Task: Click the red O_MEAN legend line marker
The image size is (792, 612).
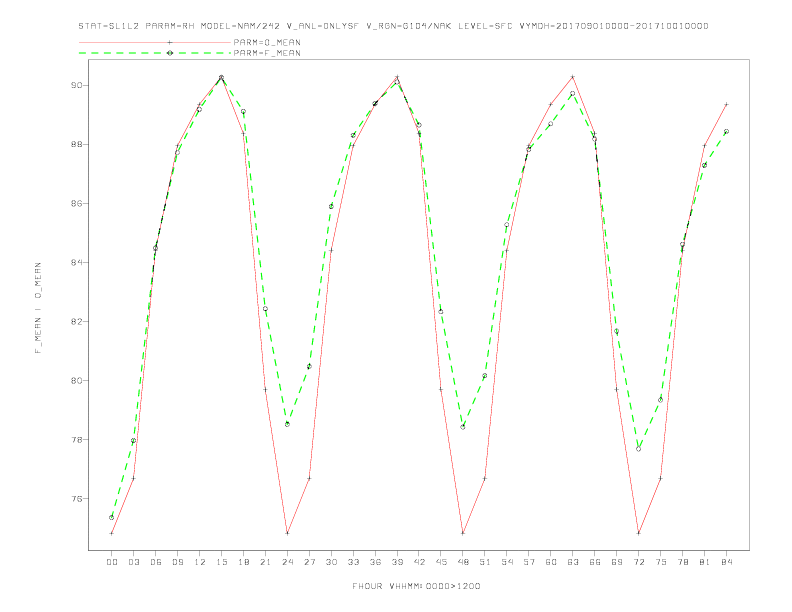Action: pyautogui.click(x=170, y=42)
